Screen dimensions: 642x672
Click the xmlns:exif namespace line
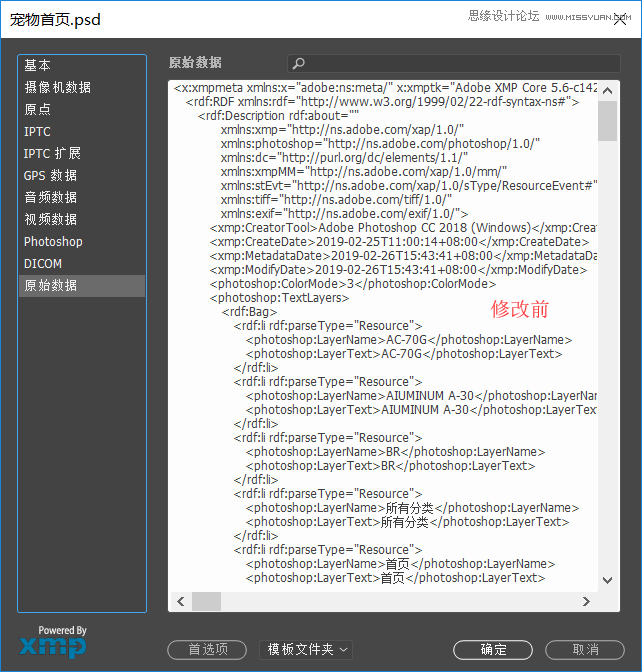[x=345, y=214]
